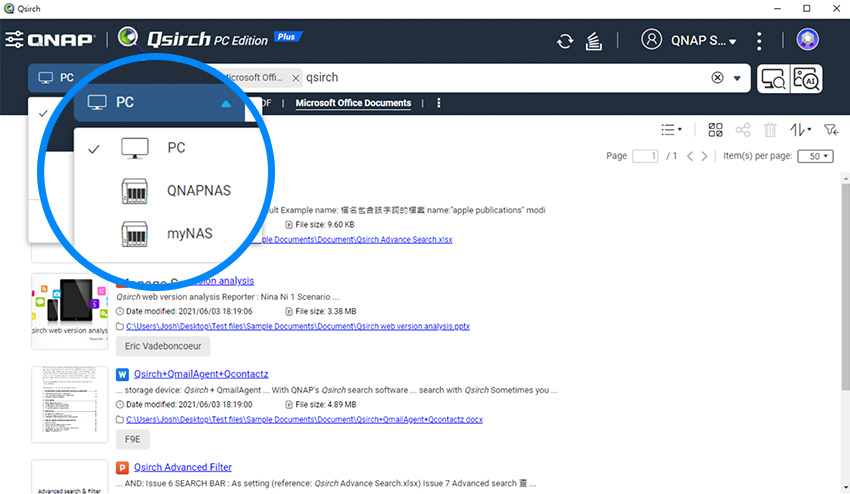The image size is (850, 494).
Task: Switch to grid thumbnail view
Action: [715, 130]
